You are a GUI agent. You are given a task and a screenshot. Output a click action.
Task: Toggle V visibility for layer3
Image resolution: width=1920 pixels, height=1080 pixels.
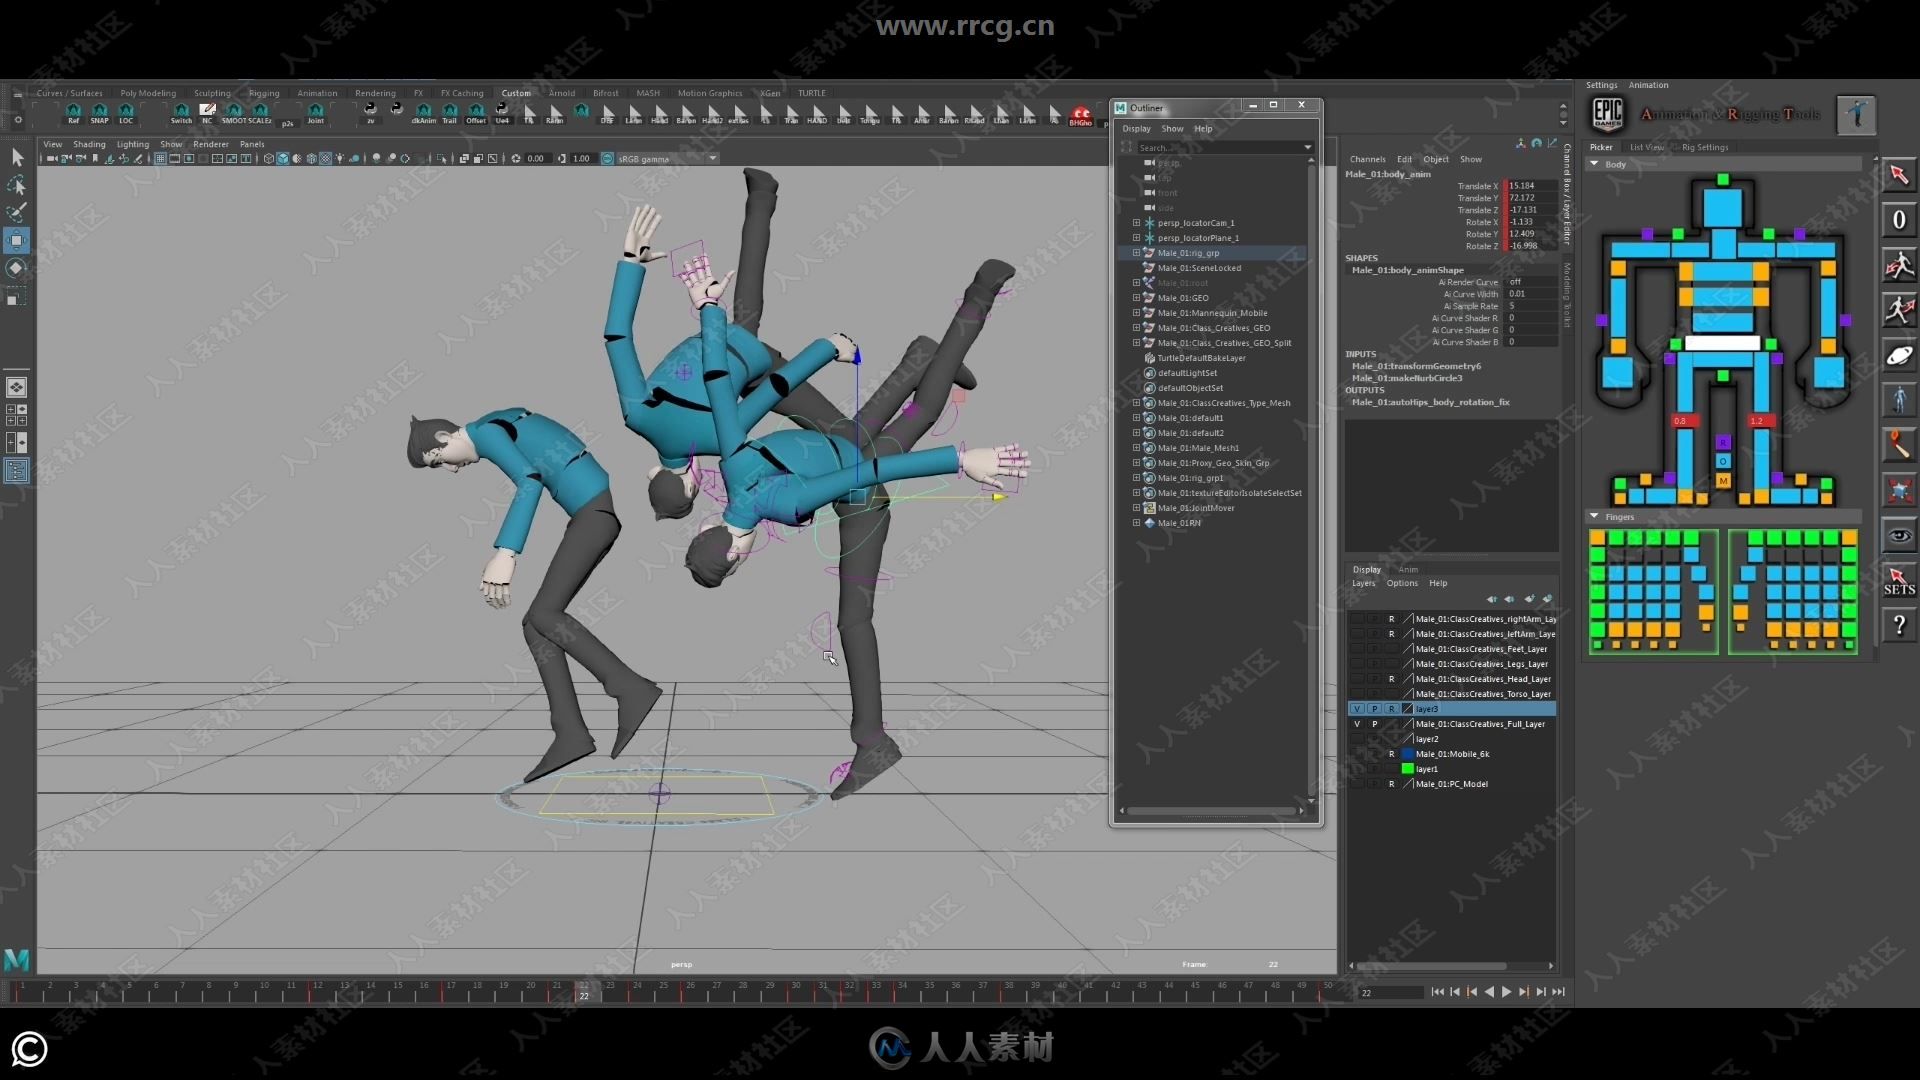[1357, 709]
